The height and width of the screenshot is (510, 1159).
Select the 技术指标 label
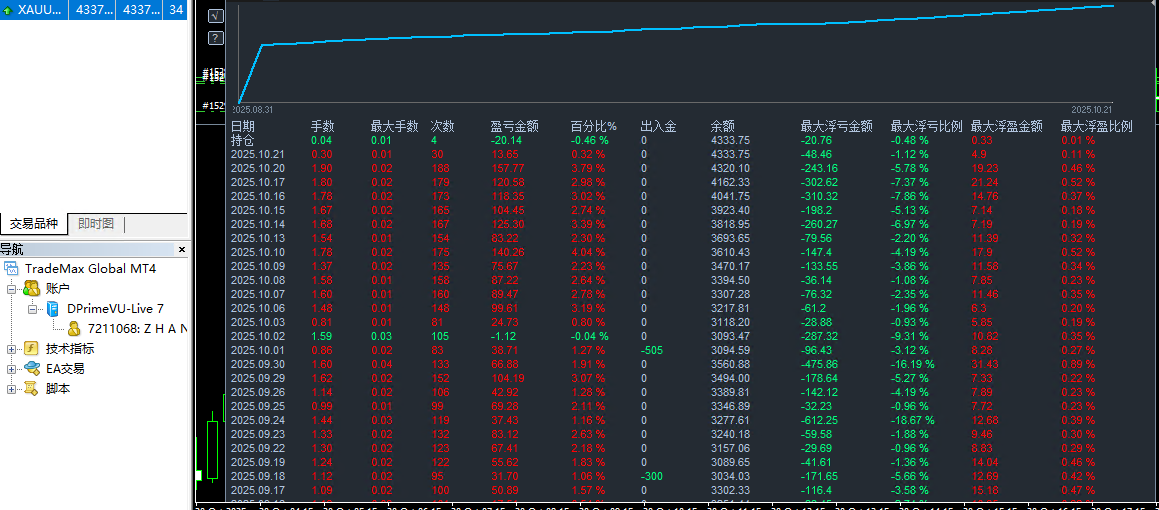point(69,348)
